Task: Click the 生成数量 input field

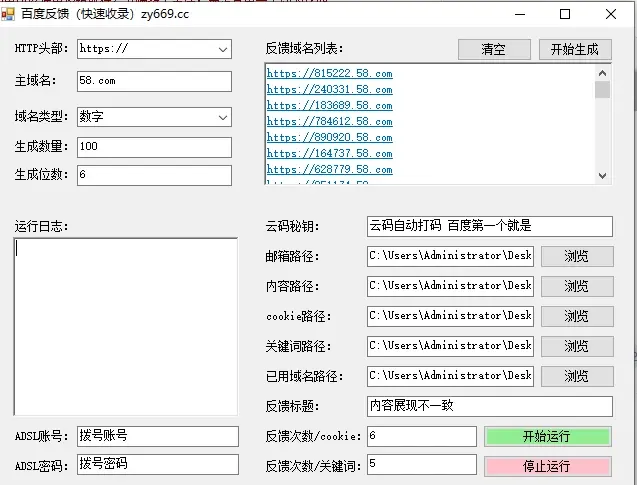Action: [154, 146]
